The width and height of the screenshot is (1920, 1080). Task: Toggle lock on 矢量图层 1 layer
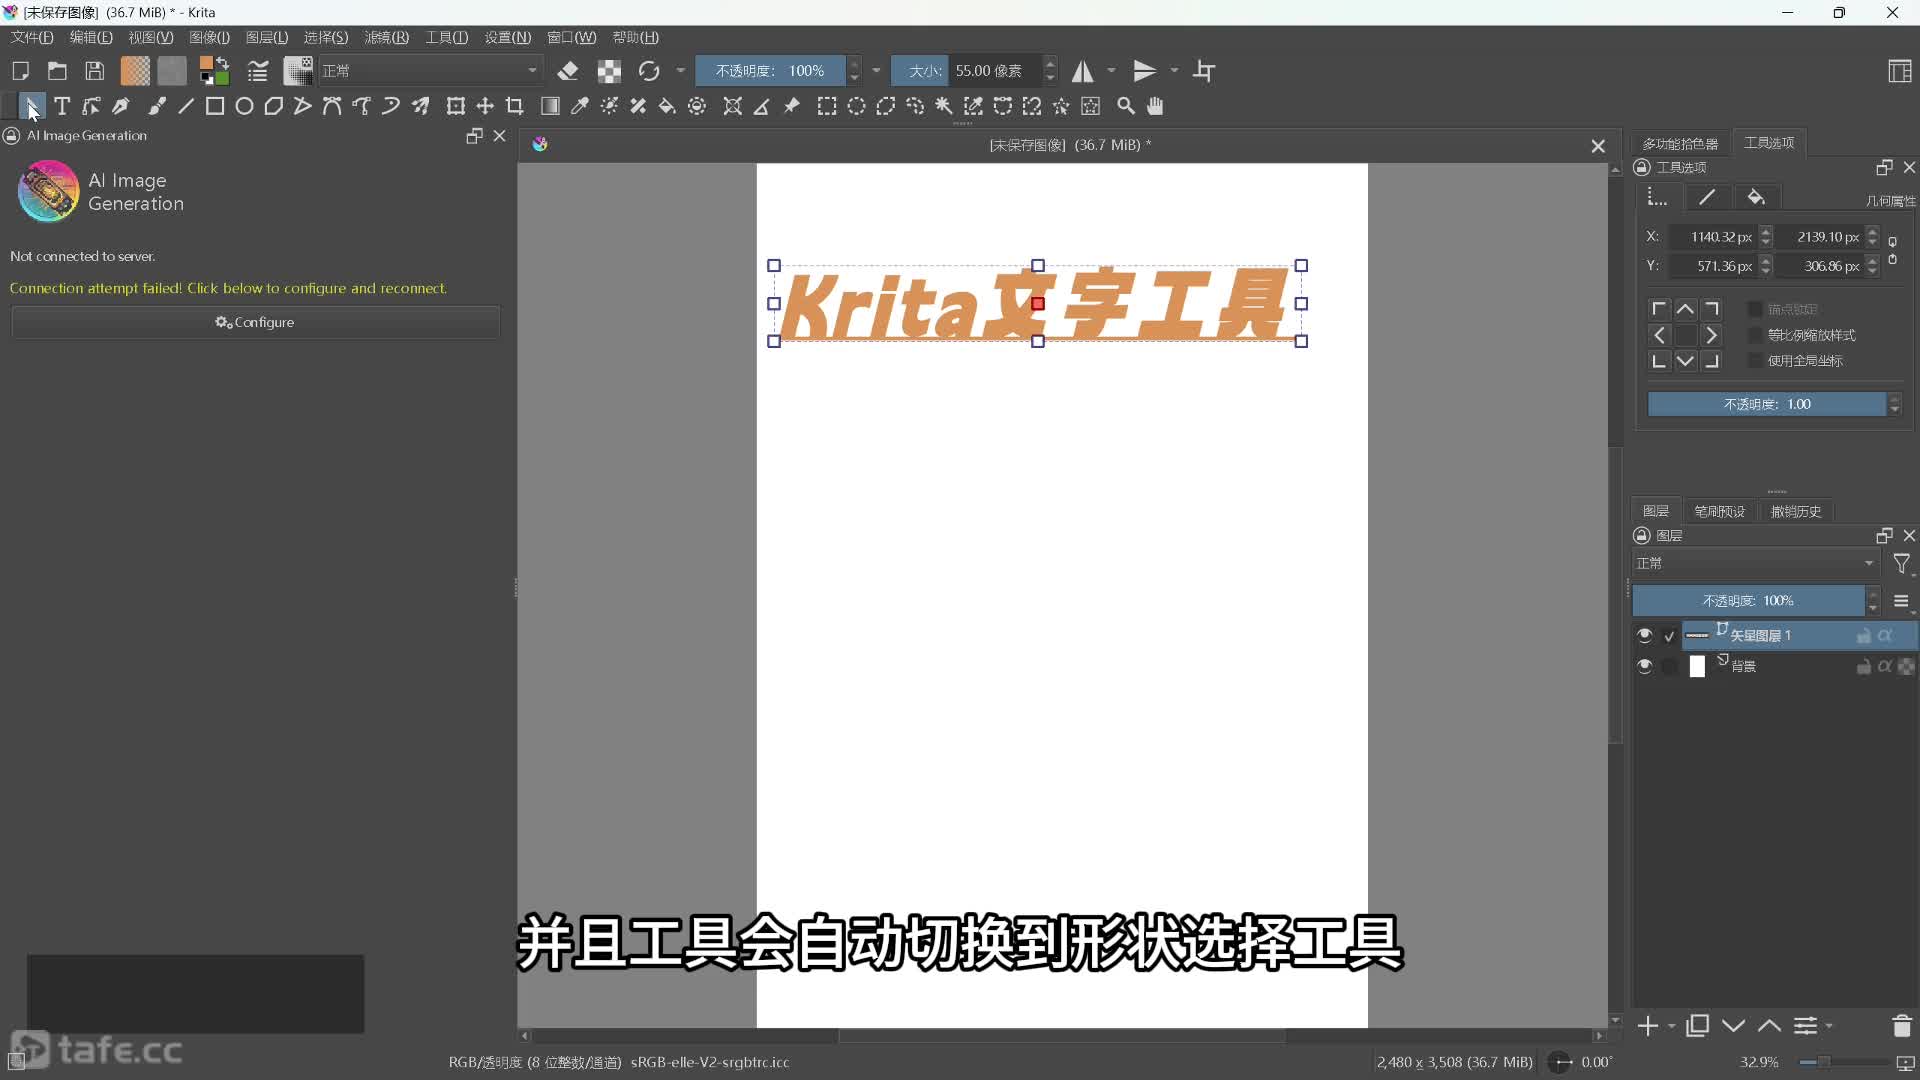pos(1863,636)
